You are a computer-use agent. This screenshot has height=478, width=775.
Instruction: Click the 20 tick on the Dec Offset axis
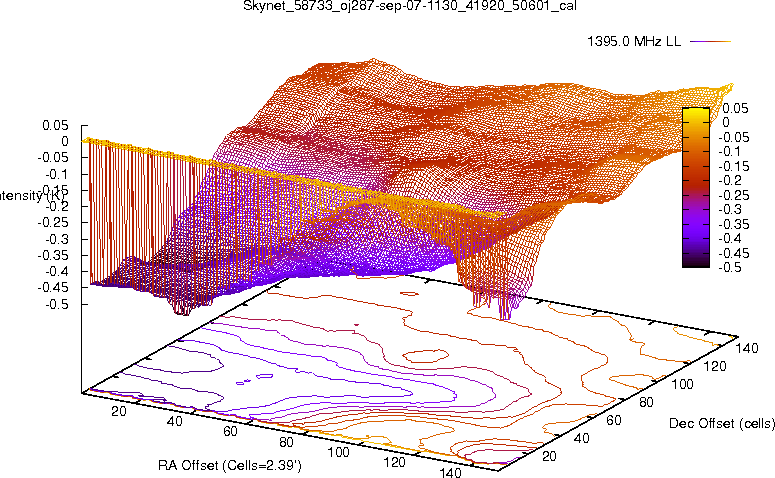[550, 456]
